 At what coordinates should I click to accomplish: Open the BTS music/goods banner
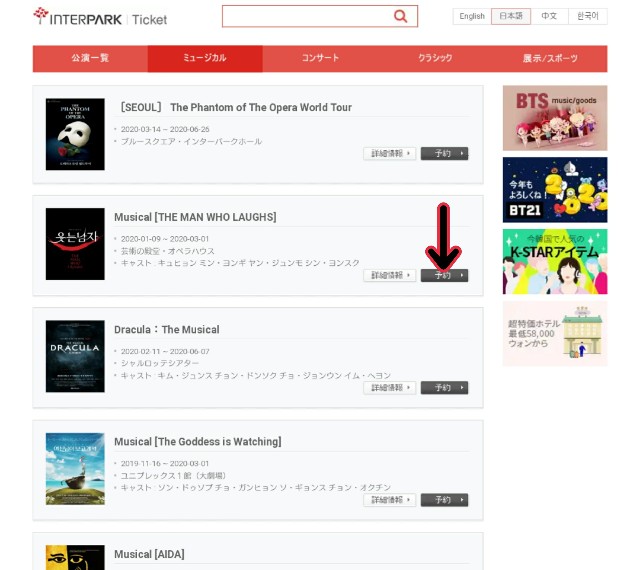pos(555,118)
